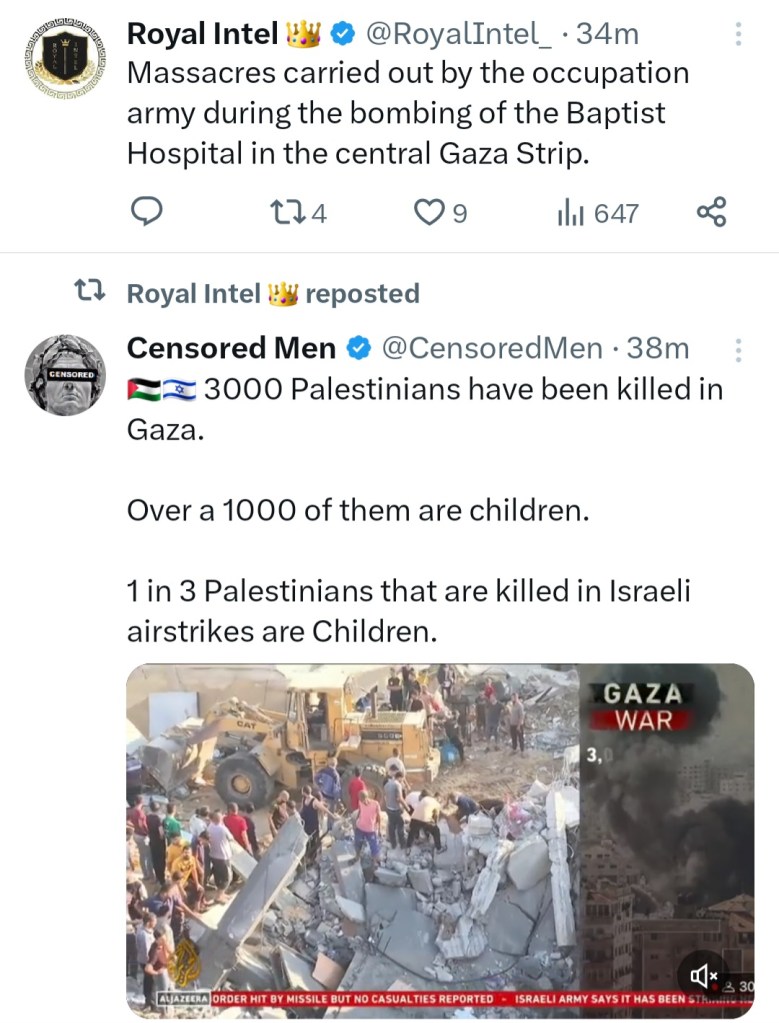The width and height of the screenshot is (779, 1023).
Task: Click the 'Royal Intel reposted' label
Action: coord(272,293)
